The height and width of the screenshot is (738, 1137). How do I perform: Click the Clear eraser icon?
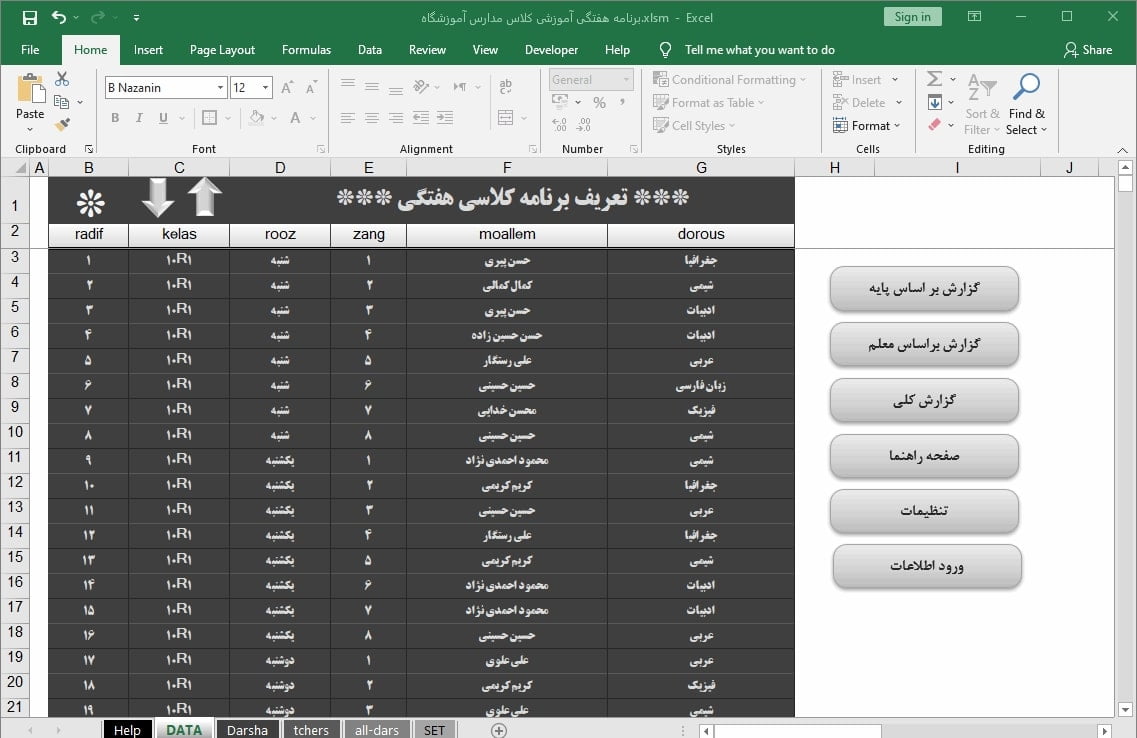click(935, 125)
